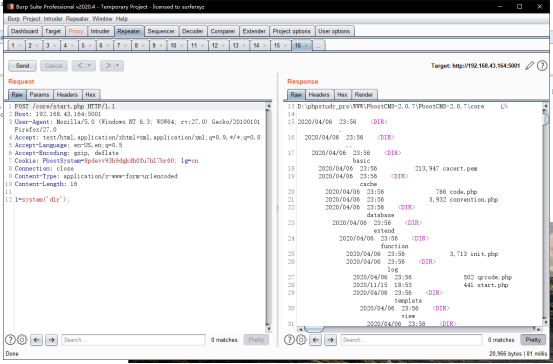
Task: Open the Project menu
Action: pos(31,19)
